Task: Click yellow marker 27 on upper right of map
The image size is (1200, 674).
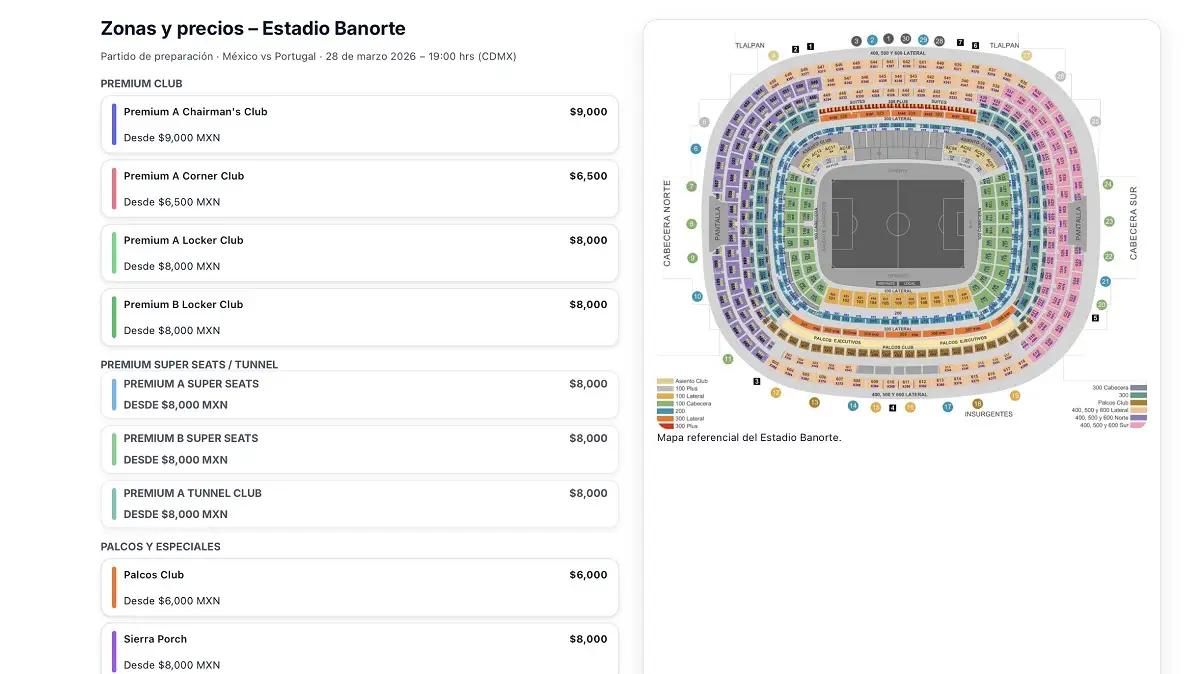Action: [1026, 54]
